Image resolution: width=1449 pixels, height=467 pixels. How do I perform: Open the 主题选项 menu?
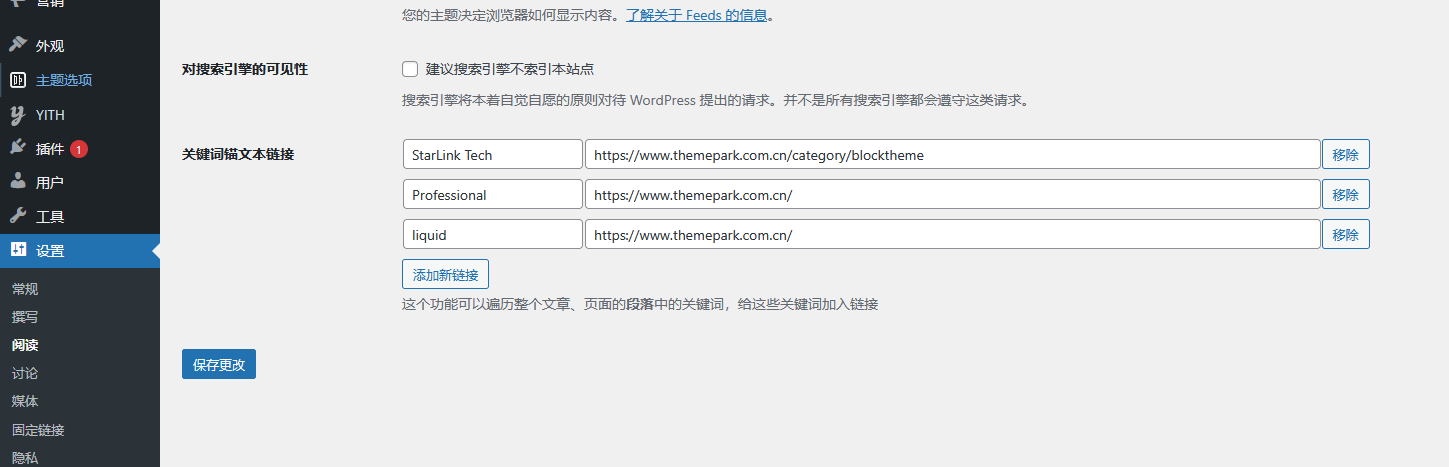point(80,80)
